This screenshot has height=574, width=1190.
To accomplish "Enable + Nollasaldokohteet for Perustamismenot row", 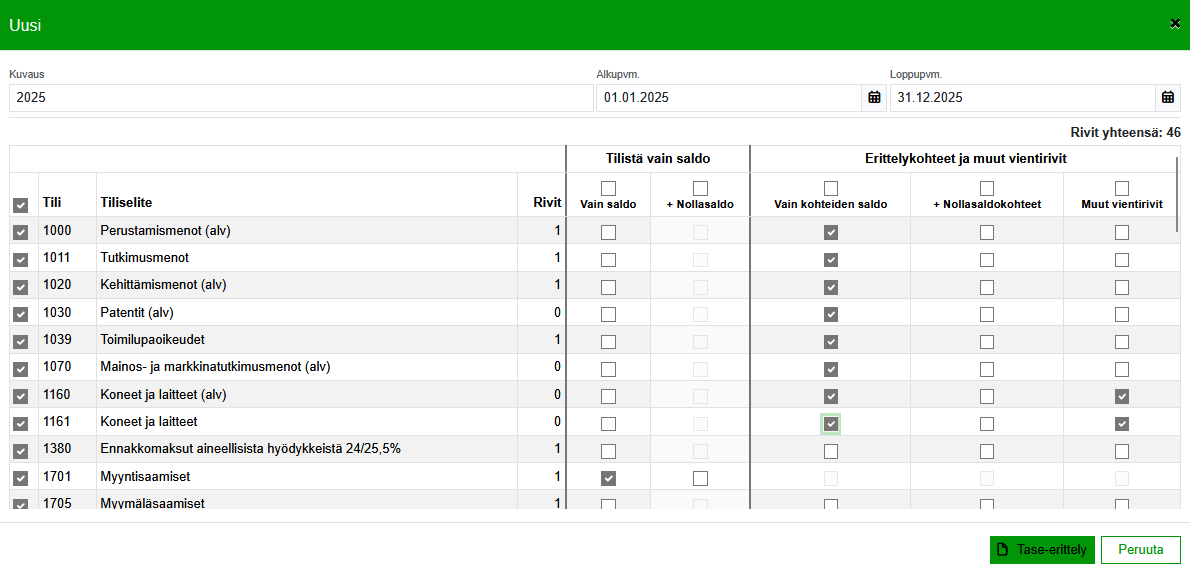I will [987, 232].
